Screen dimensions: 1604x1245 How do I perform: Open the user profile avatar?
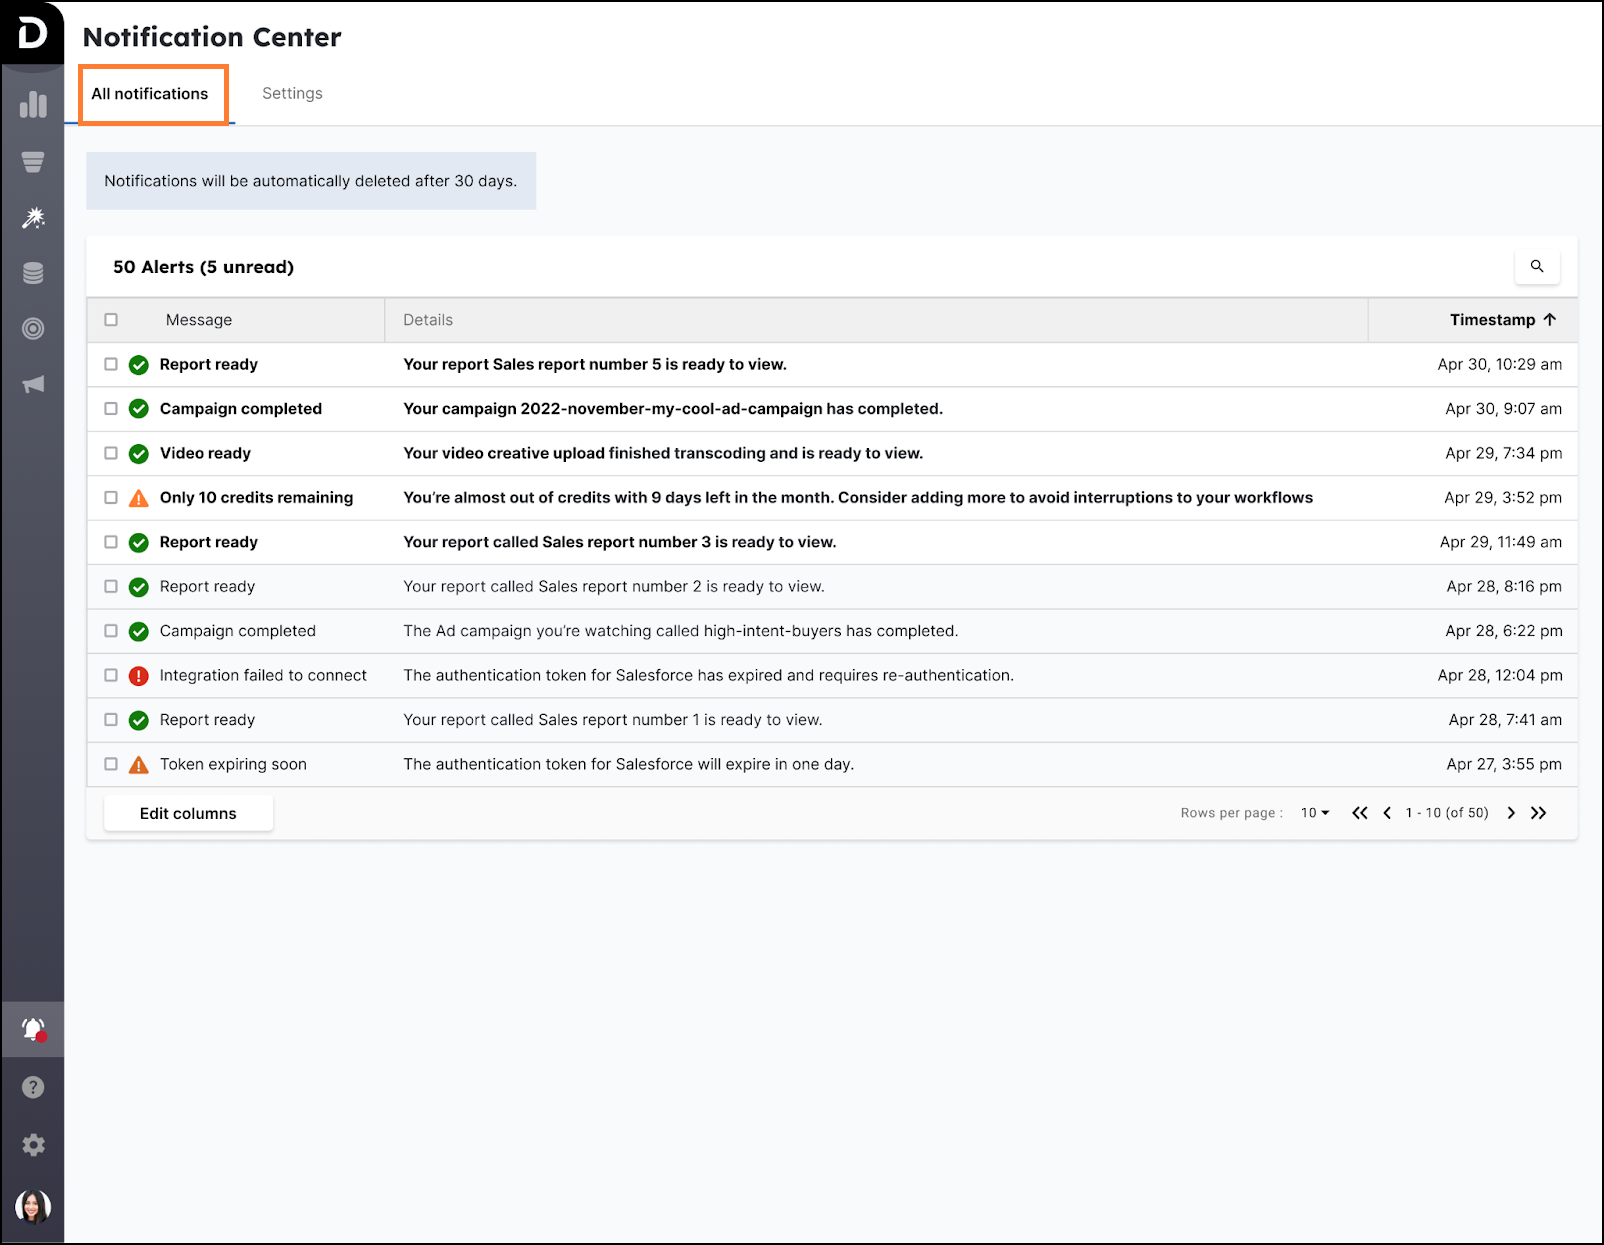(33, 1207)
